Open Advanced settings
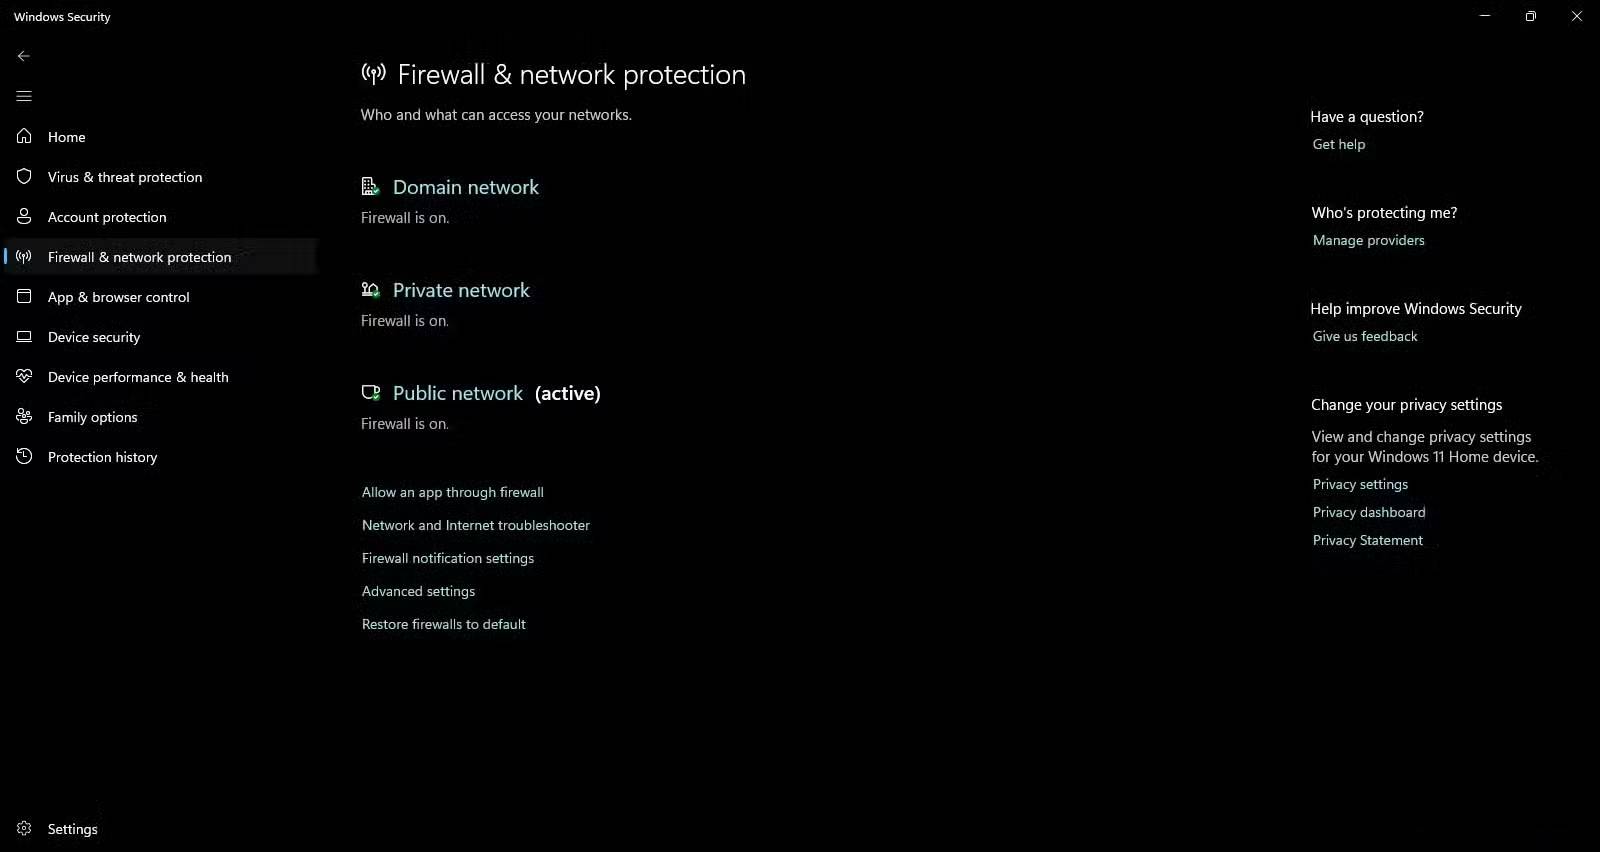This screenshot has width=1600, height=852. (x=418, y=591)
